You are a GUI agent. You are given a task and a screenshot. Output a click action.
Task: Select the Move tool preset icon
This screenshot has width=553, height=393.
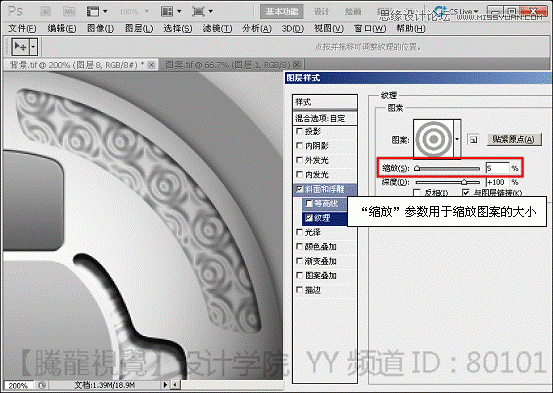[x=20, y=47]
